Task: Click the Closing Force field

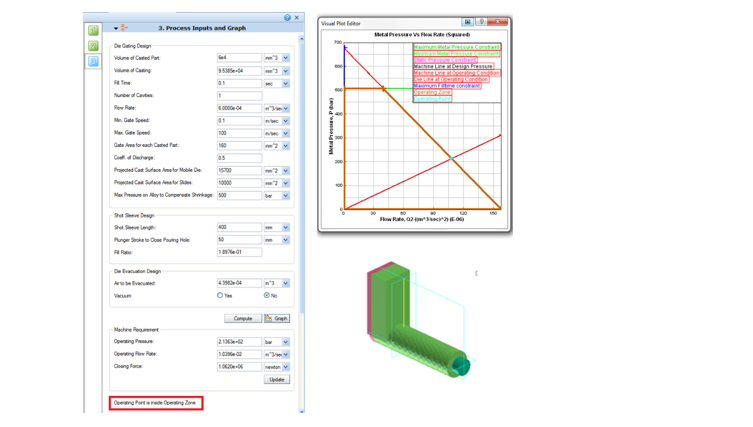Action: tap(239, 367)
